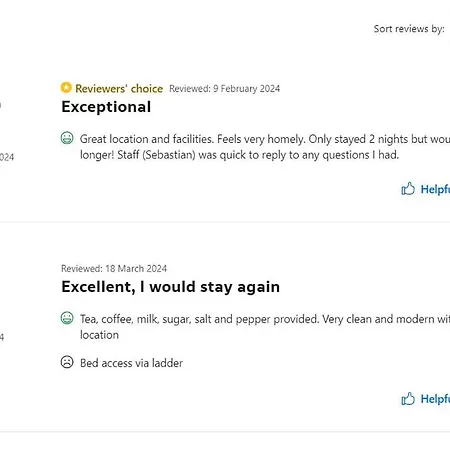The height and width of the screenshot is (450, 450).
Task: Click the green smiley beside 'Tea, coffee, milk'
Action: [x=67, y=318]
